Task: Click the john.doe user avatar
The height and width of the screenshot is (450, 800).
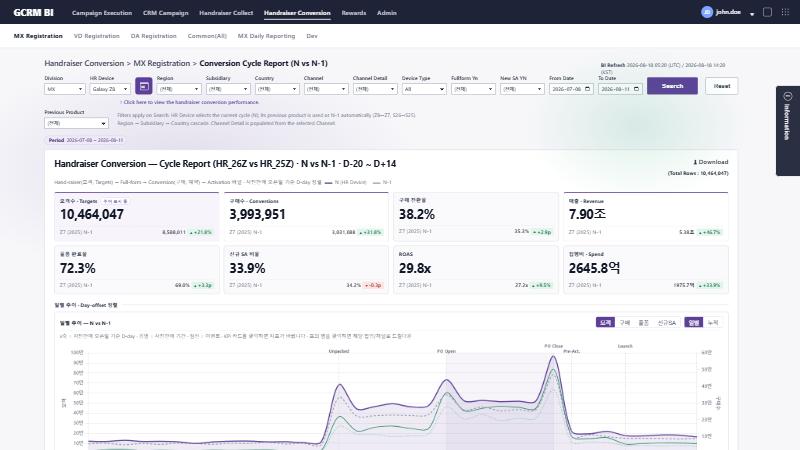Action: (707, 12)
